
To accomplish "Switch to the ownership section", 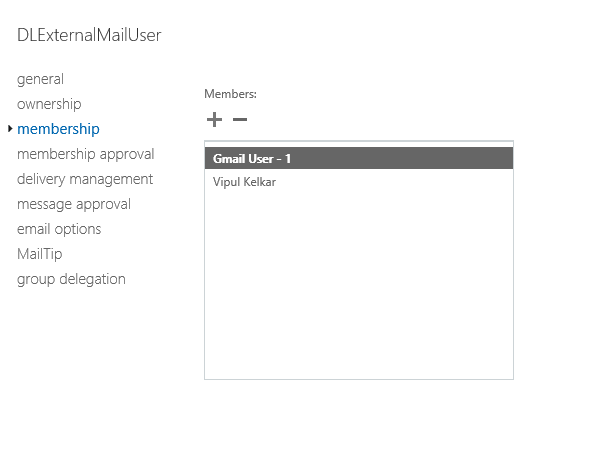I will (x=49, y=104).
